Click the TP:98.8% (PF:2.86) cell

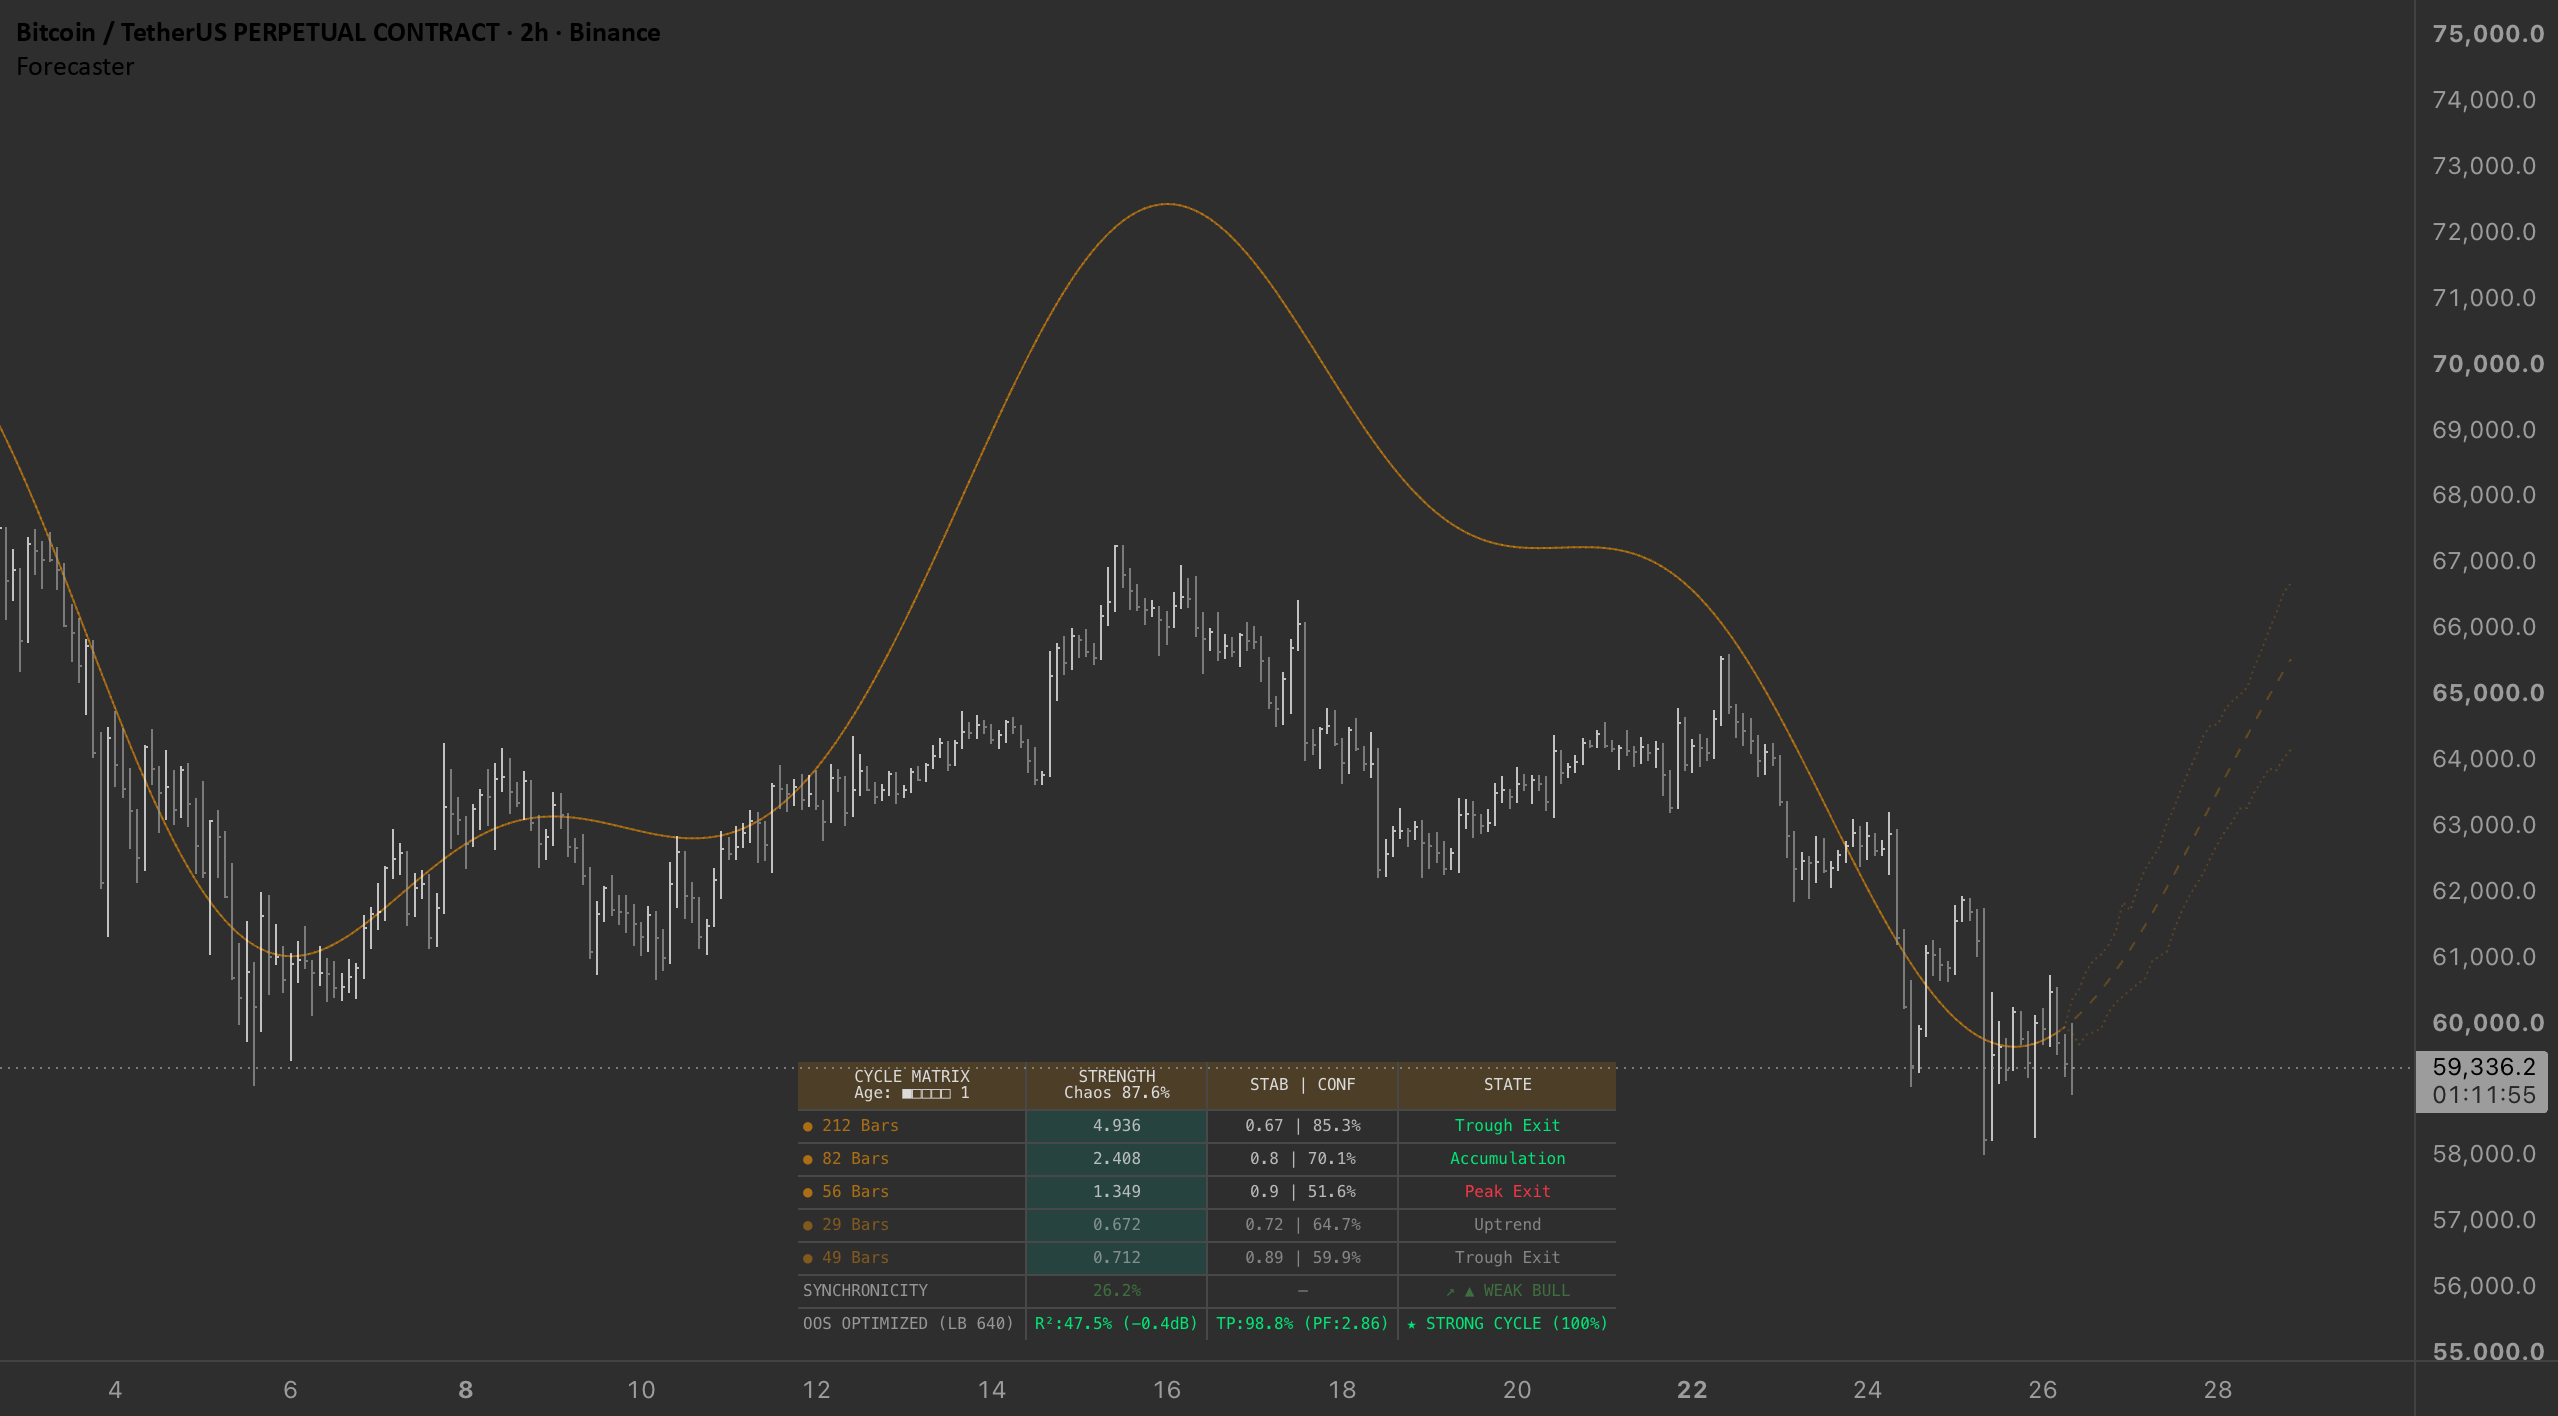tap(1302, 1324)
